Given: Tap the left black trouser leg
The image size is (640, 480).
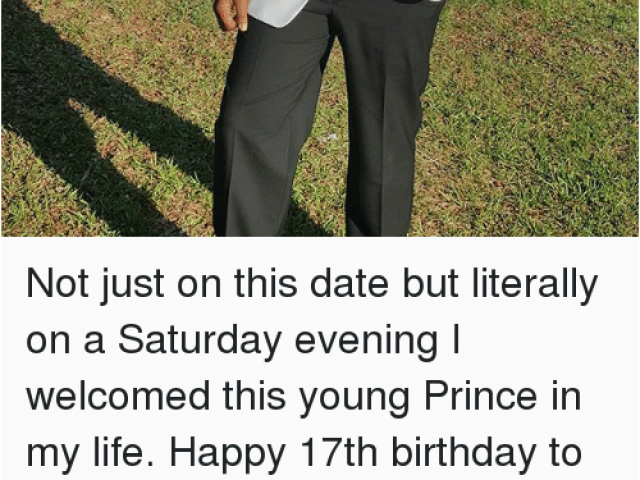Looking at the screenshot, I should pos(267,131).
